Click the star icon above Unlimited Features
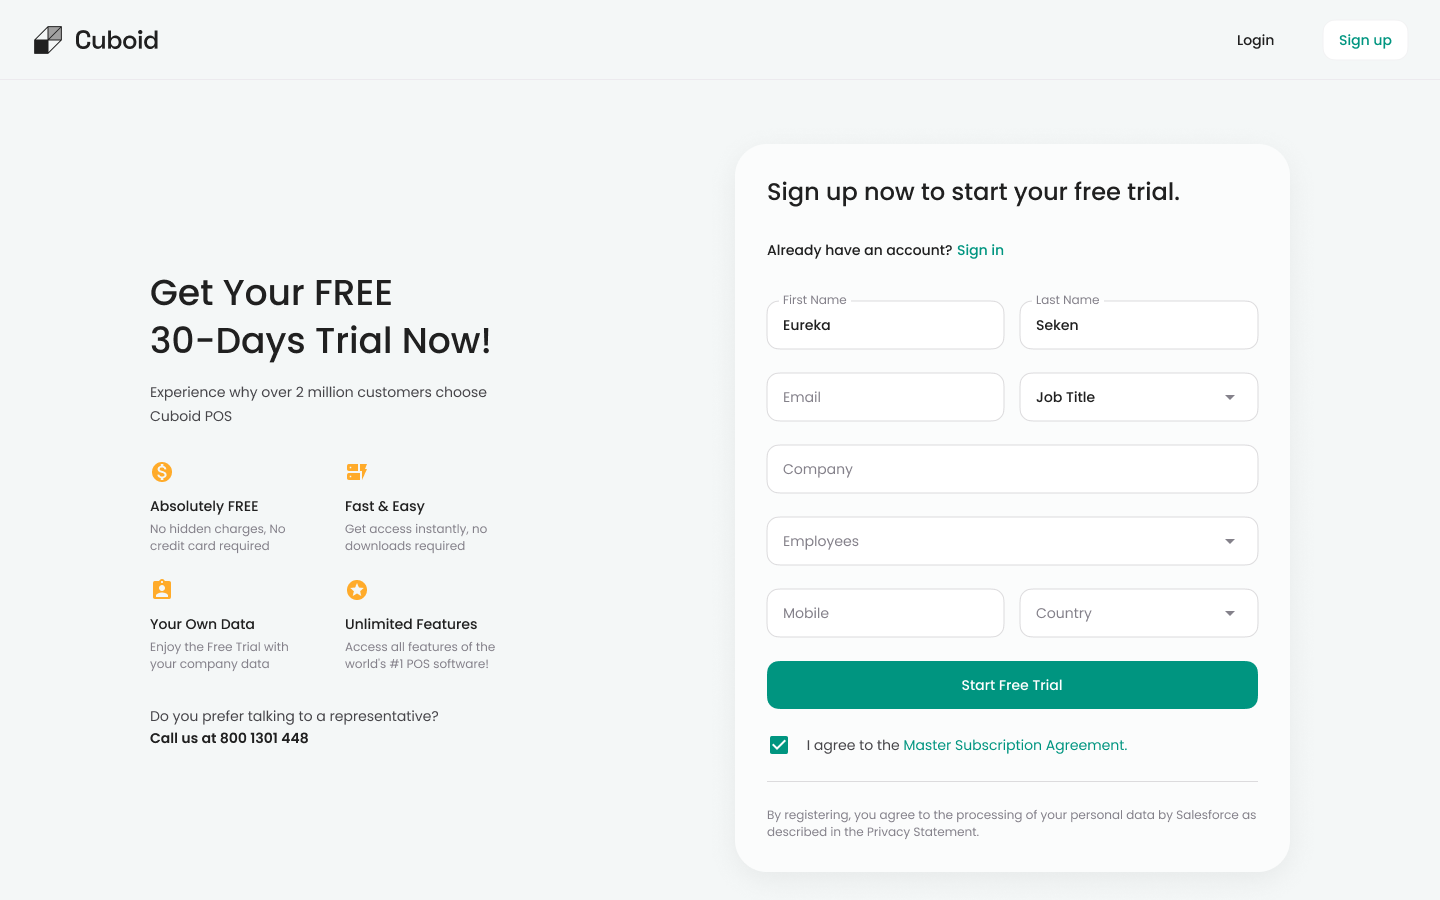The image size is (1440, 900). click(x=357, y=589)
